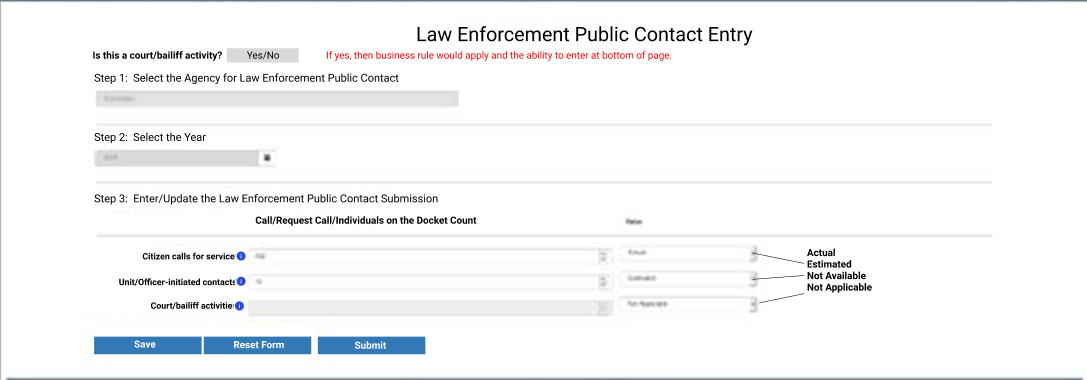Open the Actual status dropdown for Citizen calls
The image size is (1087, 380).
pos(689,254)
